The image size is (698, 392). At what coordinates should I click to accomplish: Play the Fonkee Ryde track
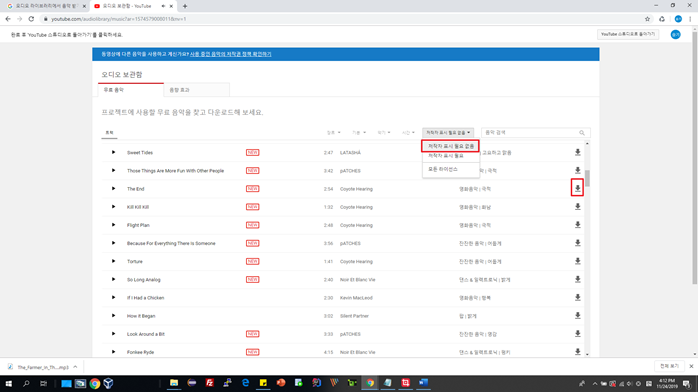point(114,352)
